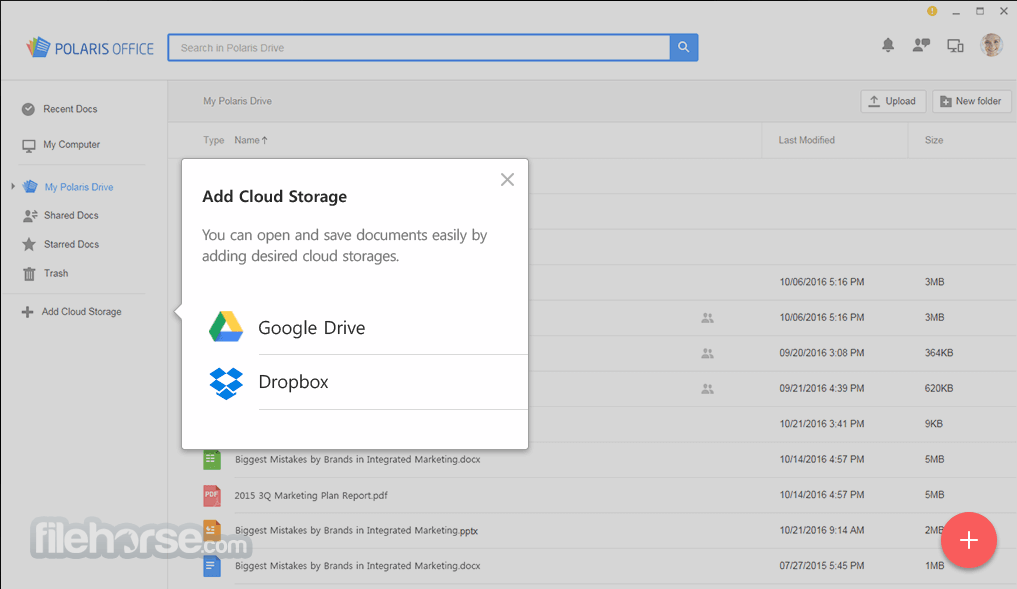The width and height of the screenshot is (1017, 589).
Task: Click the Polaris Office logo
Action: 90,47
